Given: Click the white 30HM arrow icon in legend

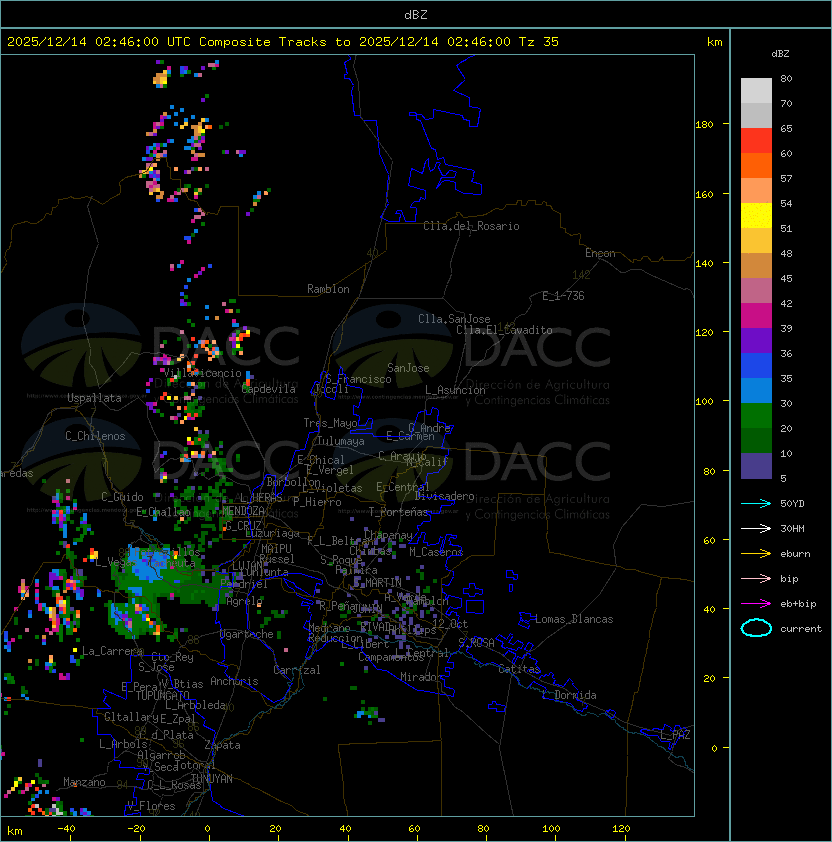Looking at the screenshot, I should [756, 528].
